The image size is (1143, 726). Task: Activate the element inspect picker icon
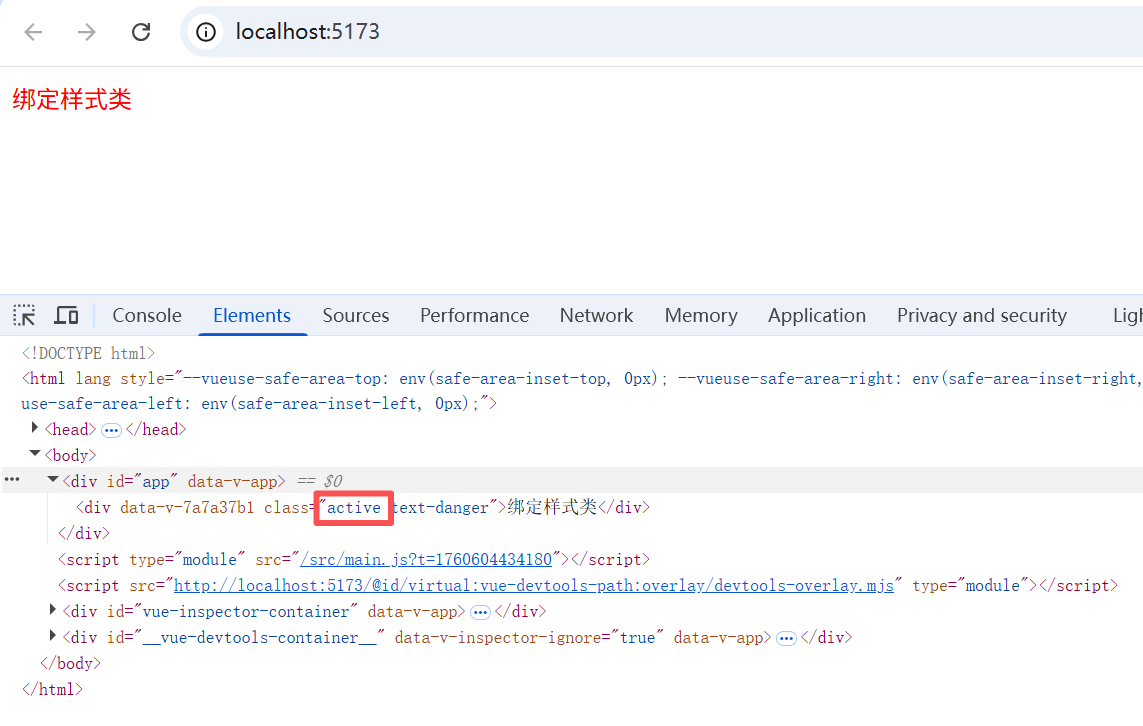[24, 315]
